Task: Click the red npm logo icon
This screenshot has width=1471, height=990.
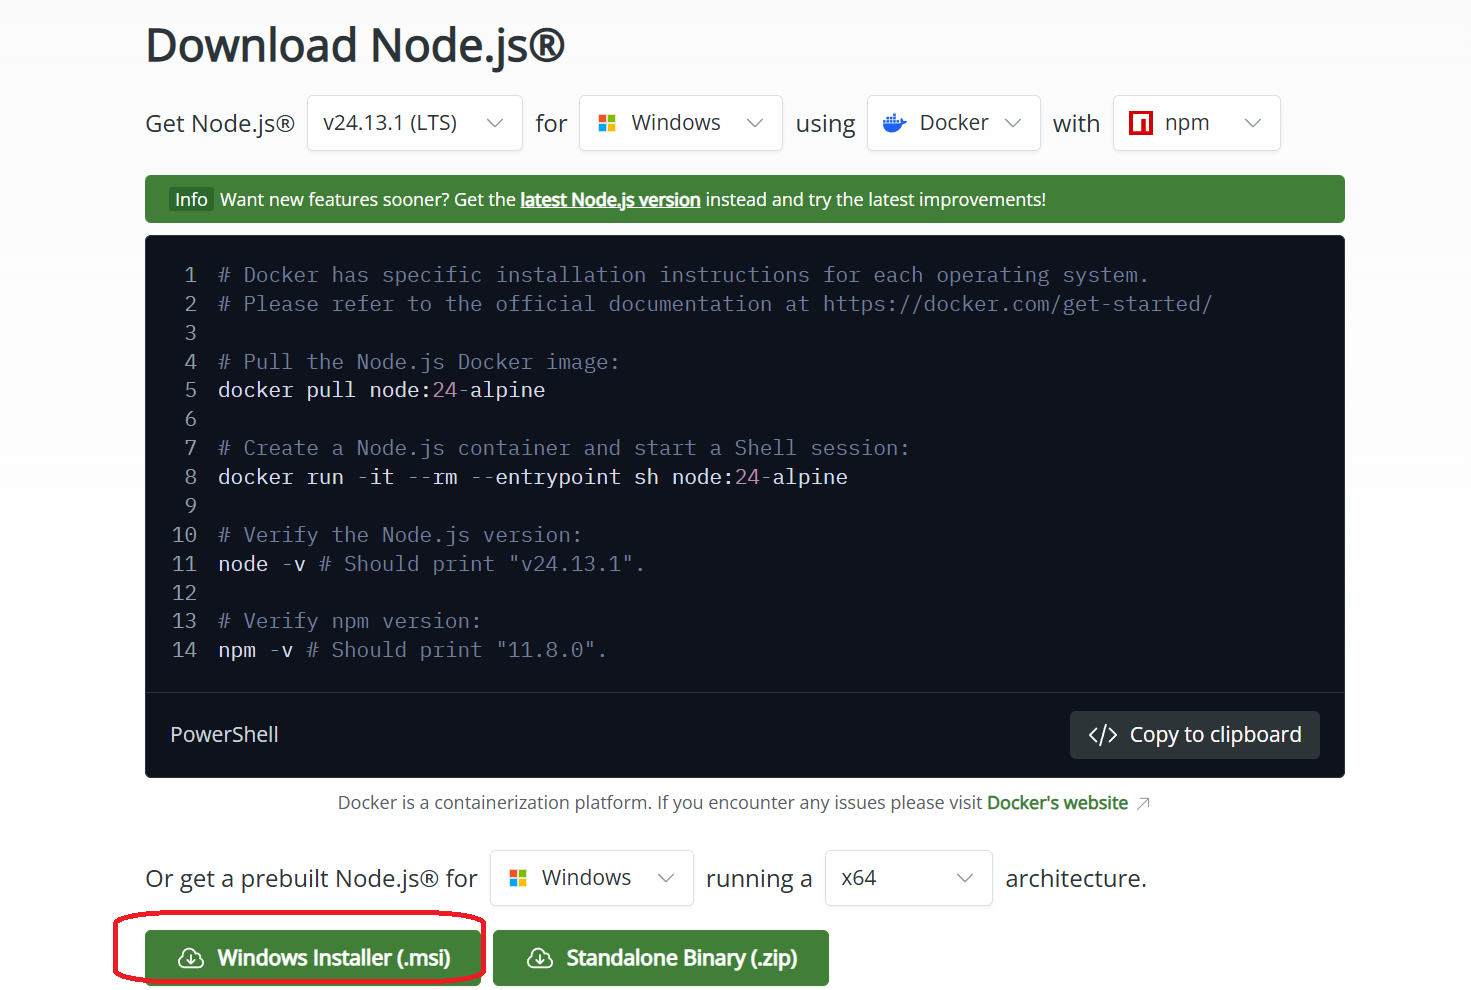Action: pyautogui.click(x=1141, y=123)
